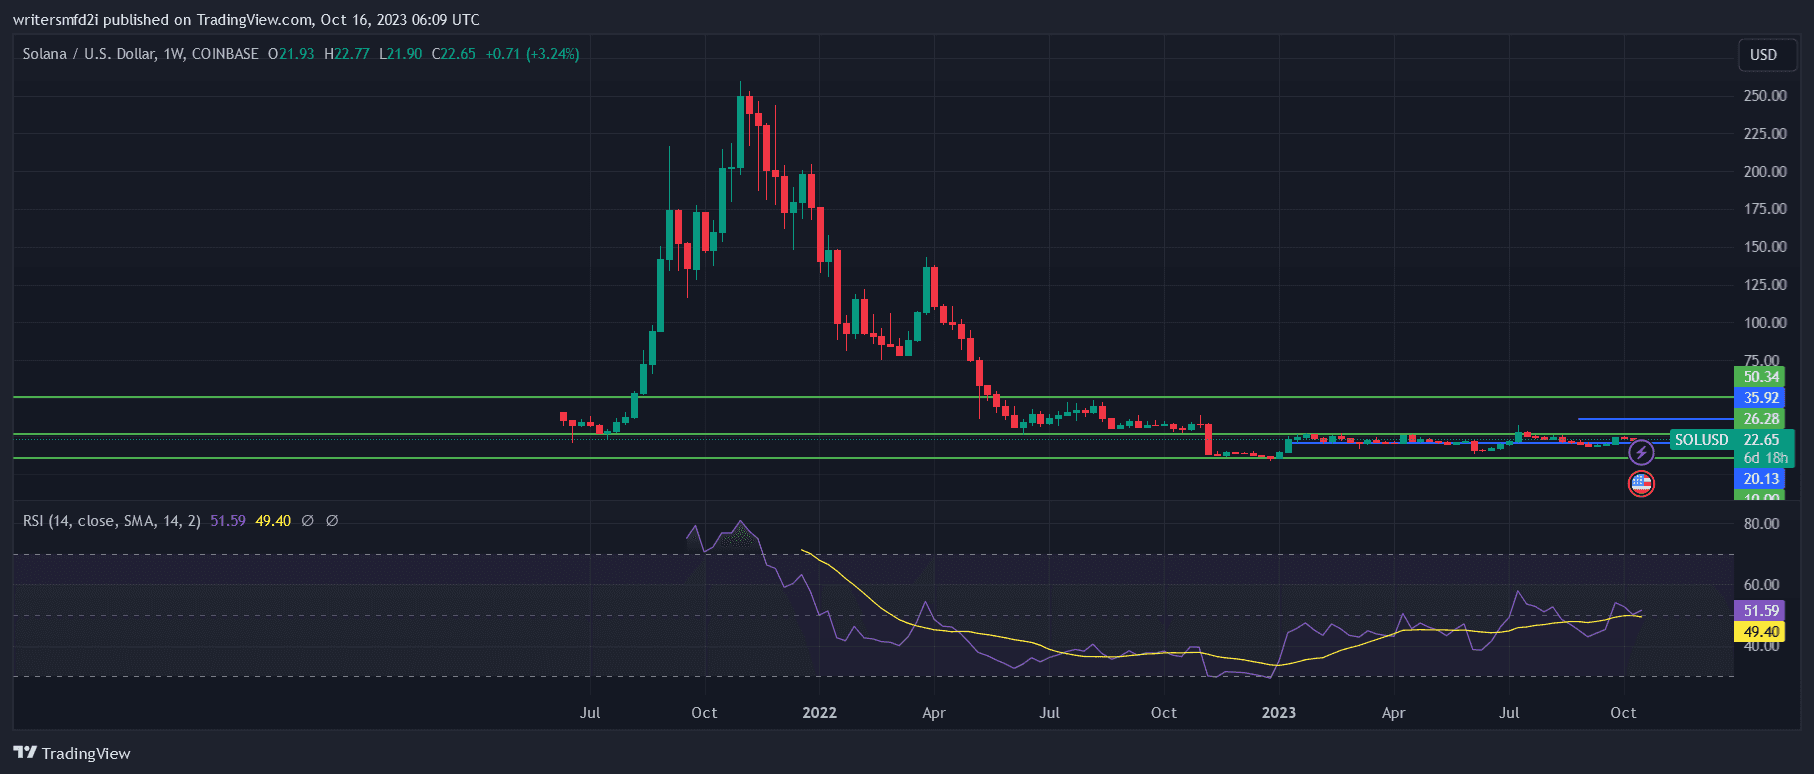Click the green 50.34 price label

coord(1760,377)
